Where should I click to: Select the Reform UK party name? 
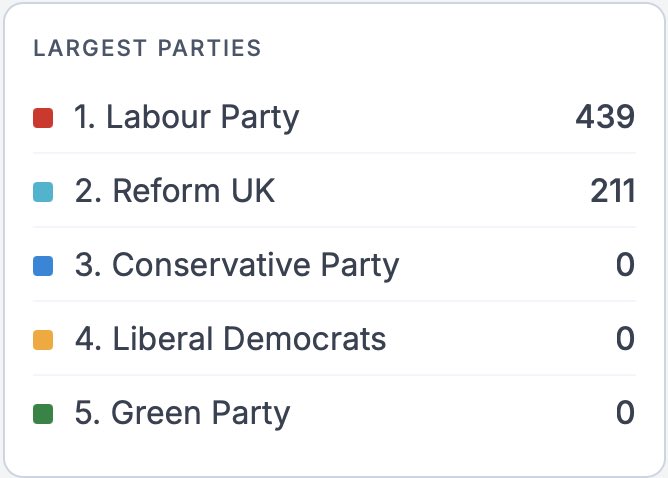[x=193, y=191]
